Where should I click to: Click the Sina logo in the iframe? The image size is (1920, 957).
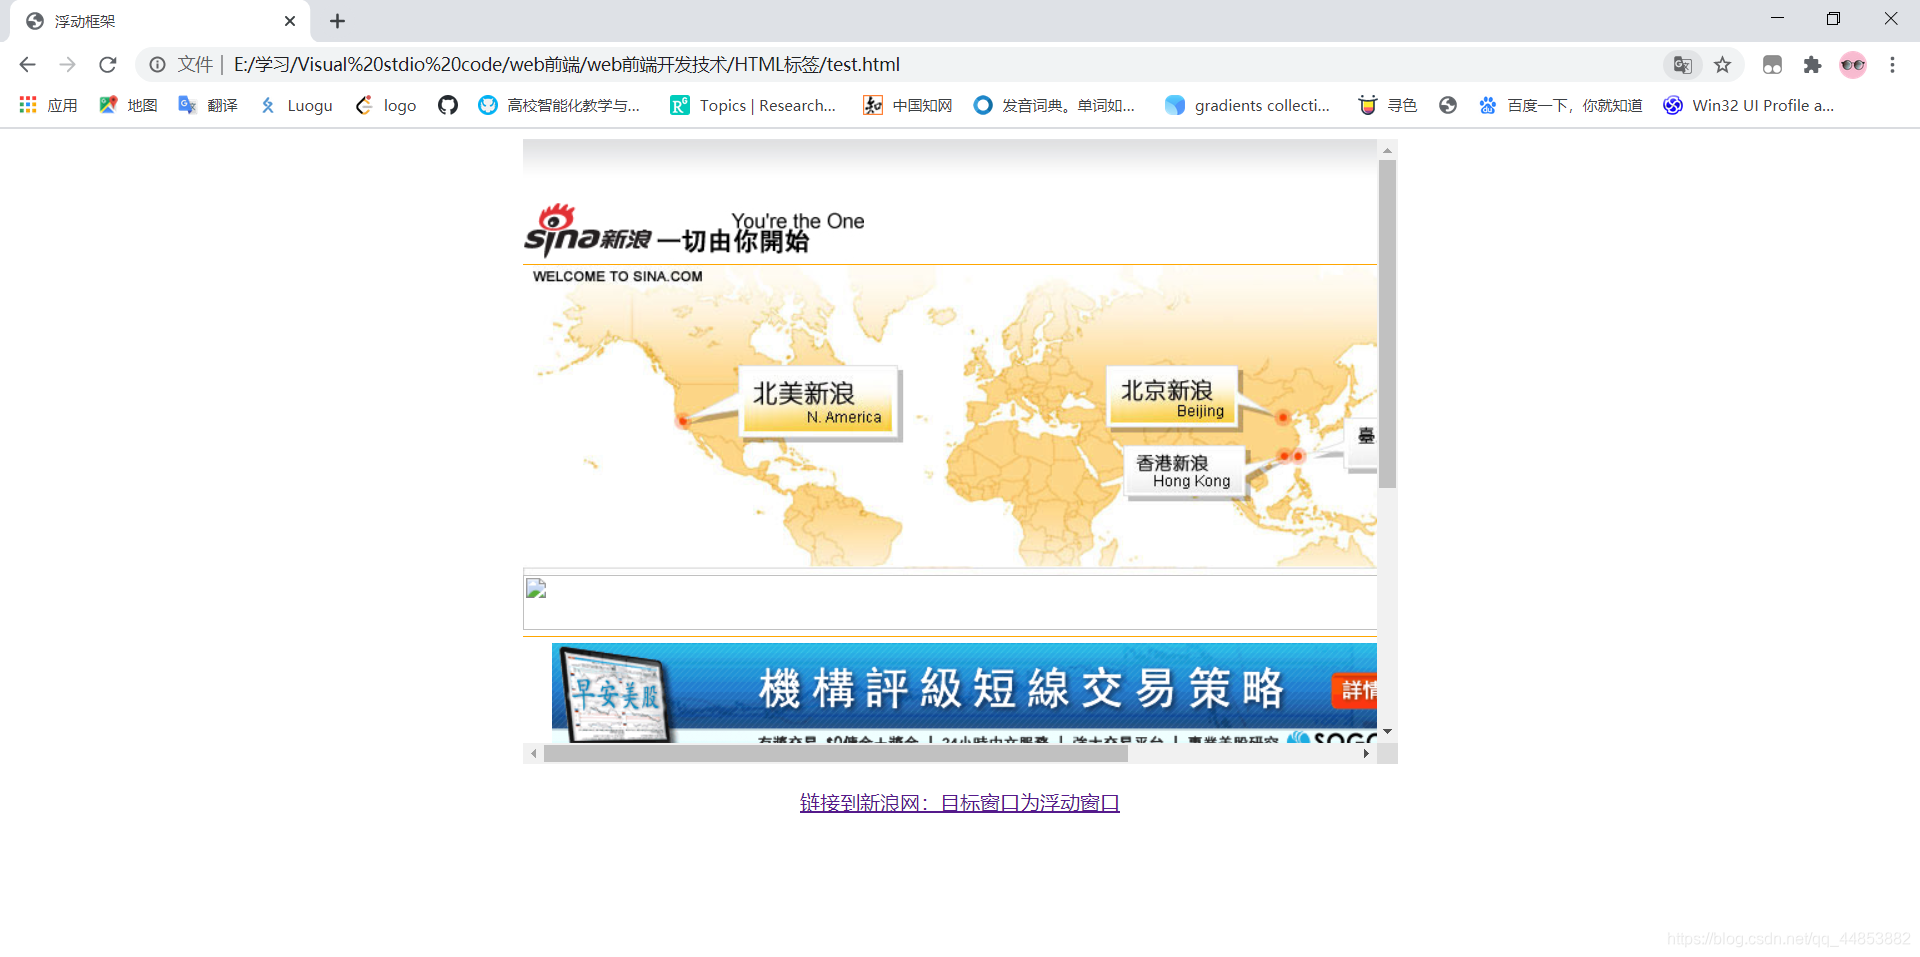(x=588, y=230)
